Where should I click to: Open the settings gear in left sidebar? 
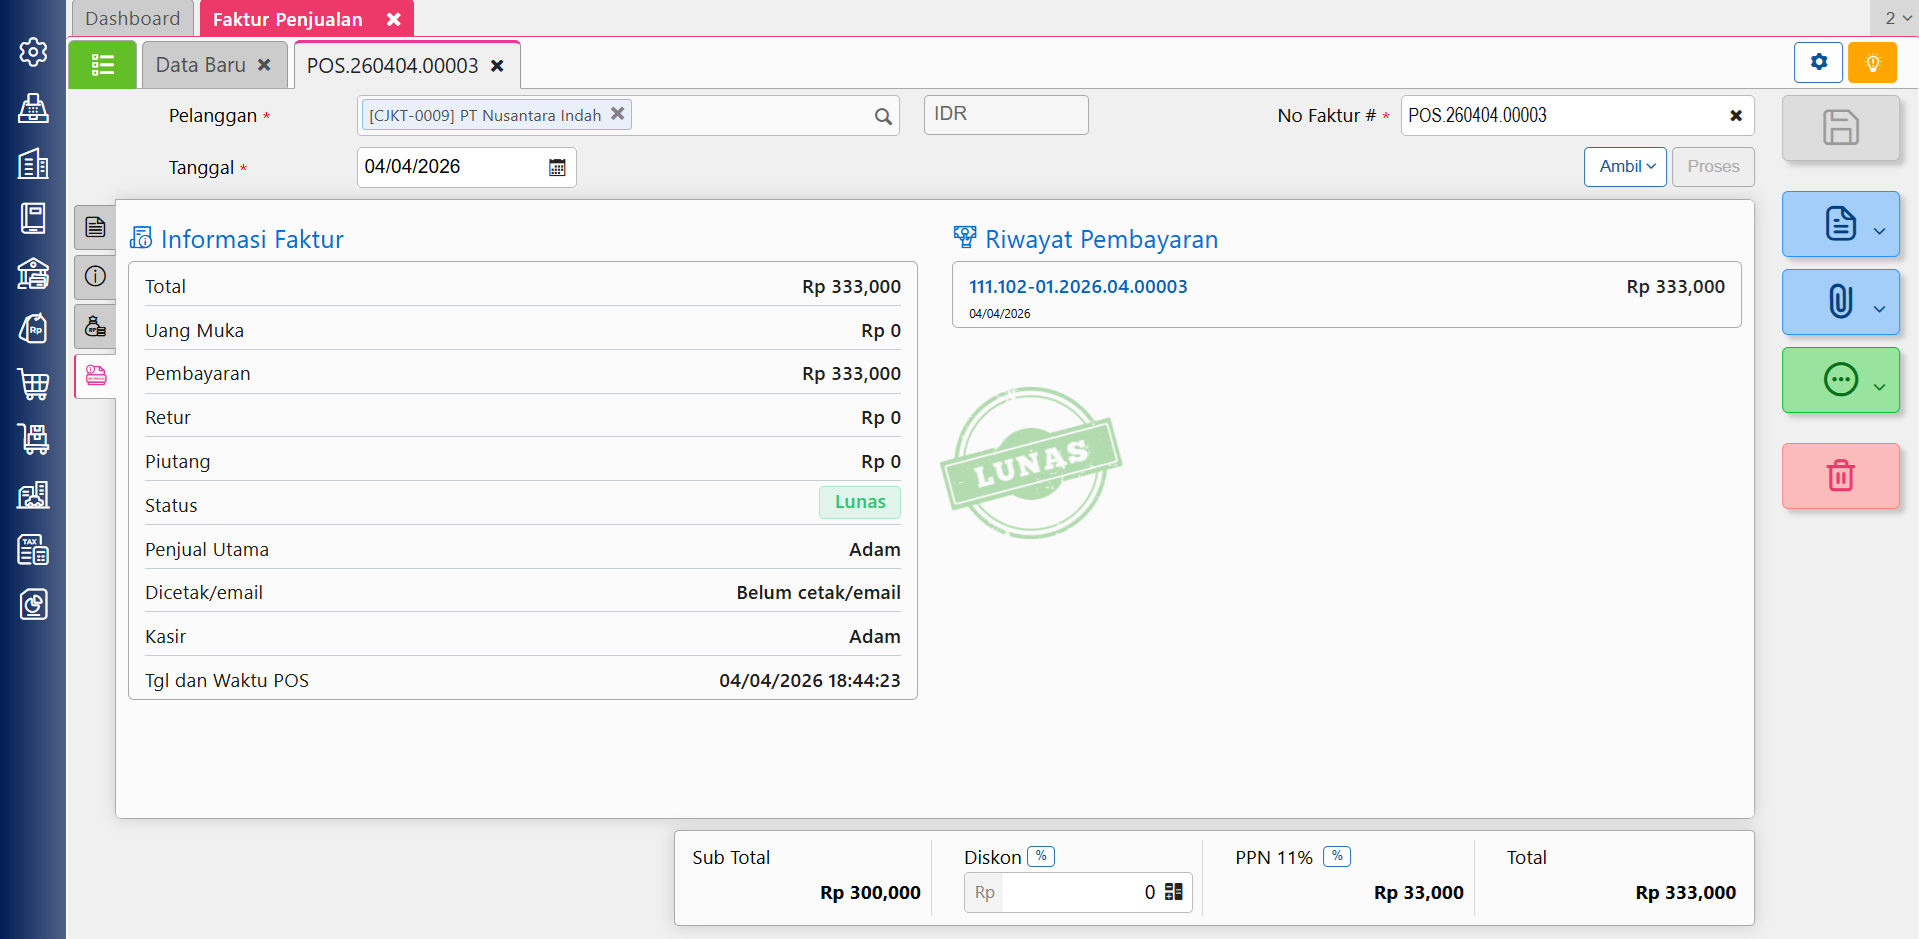click(33, 52)
